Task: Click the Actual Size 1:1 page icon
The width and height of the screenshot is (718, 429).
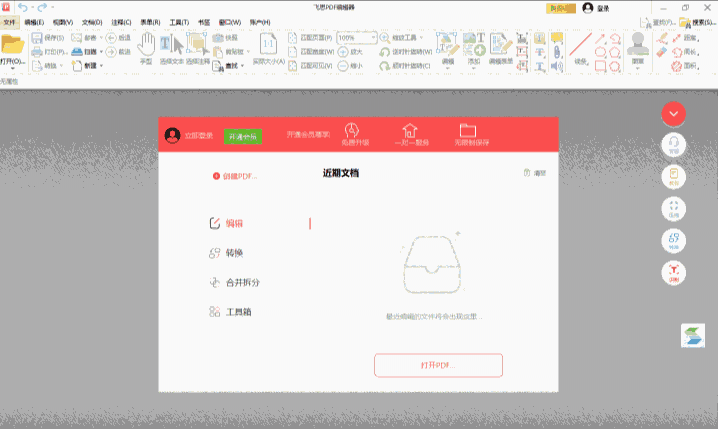Action: click(x=268, y=44)
